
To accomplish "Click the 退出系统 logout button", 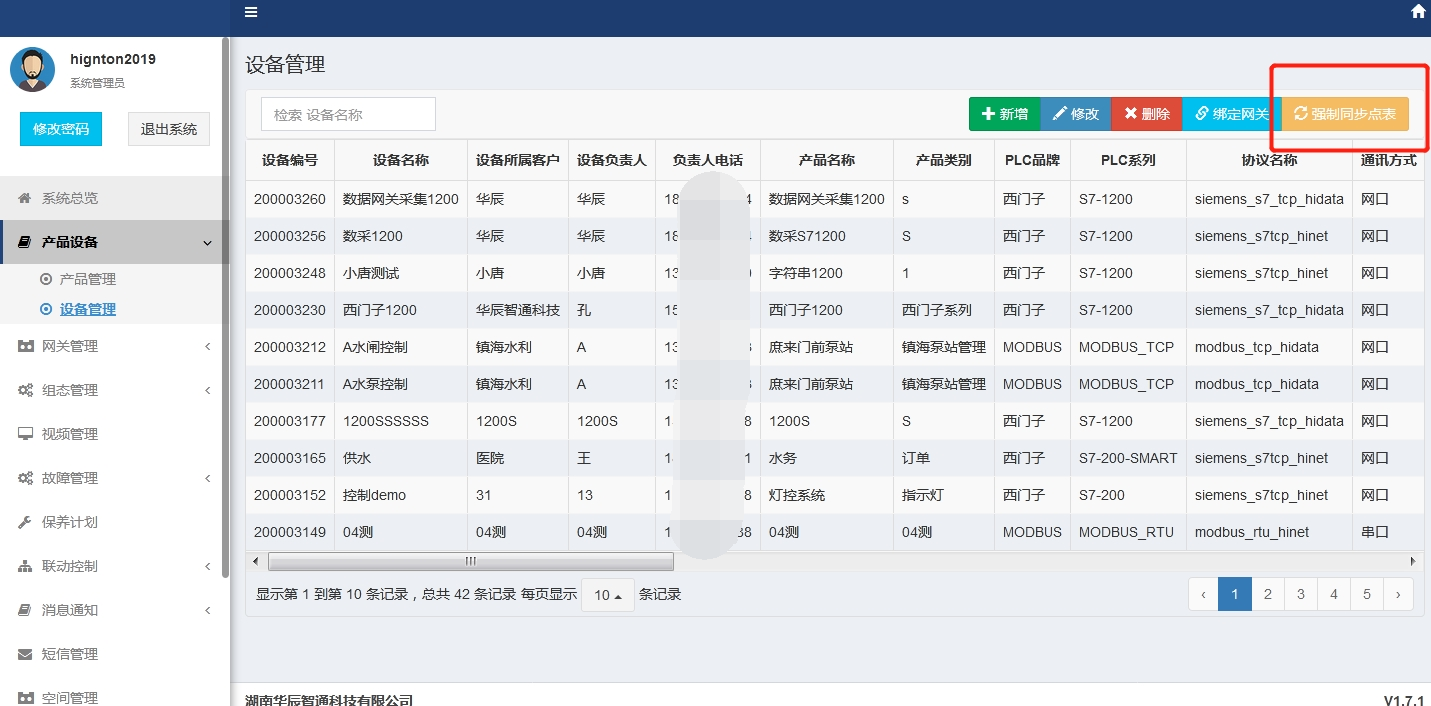I will coord(168,129).
